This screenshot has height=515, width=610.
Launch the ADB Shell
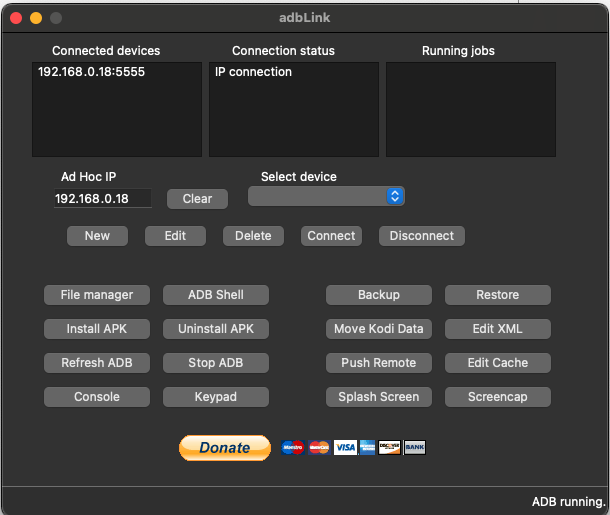pyautogui.click(x=216, y=295)
